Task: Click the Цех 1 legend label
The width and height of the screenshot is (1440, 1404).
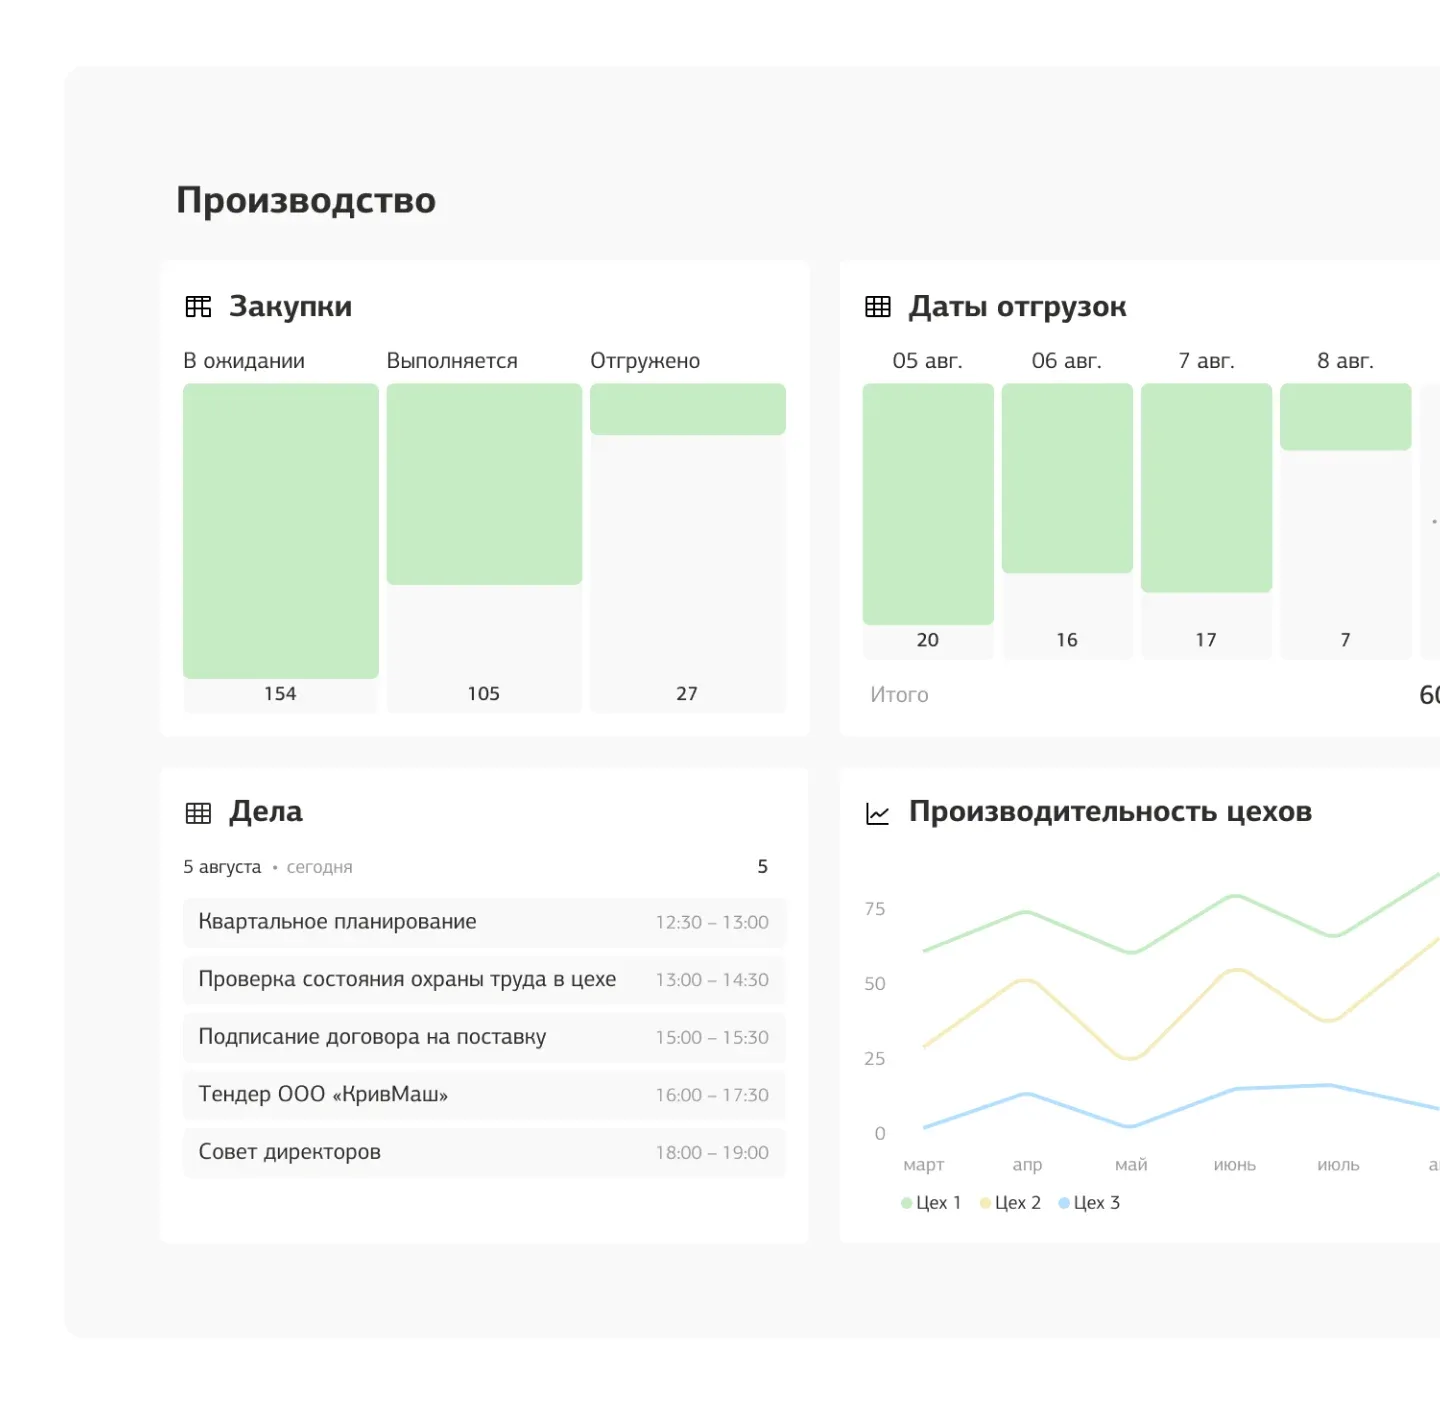Action: [x=938, y=1203]
